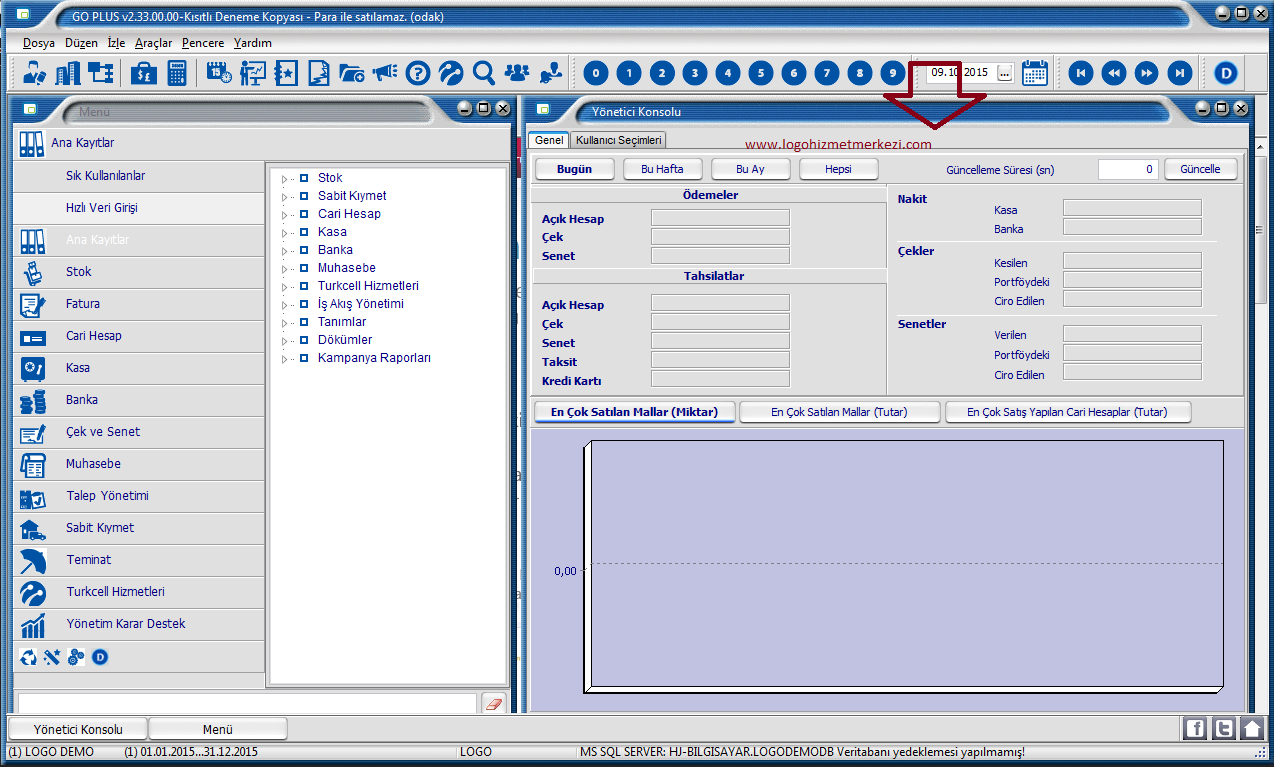Click the megaphone announcements toolbar icon
The width and height of the screenshot is (1274, 767).
[x=385, y=72]
